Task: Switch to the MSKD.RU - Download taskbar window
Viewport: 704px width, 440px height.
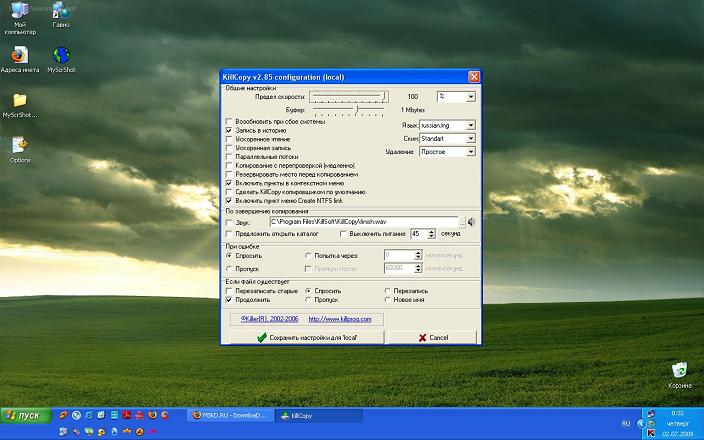Action: (x=230, y=416)
